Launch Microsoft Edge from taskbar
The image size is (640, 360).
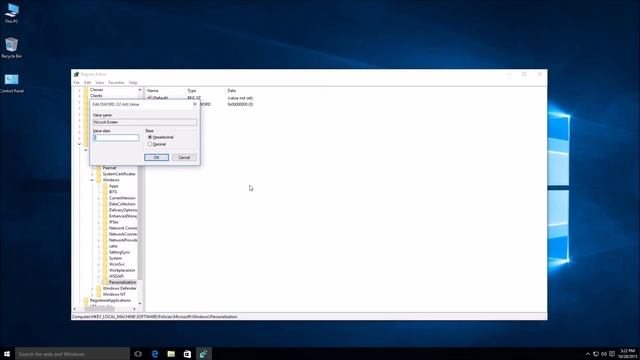pos(155,354)
